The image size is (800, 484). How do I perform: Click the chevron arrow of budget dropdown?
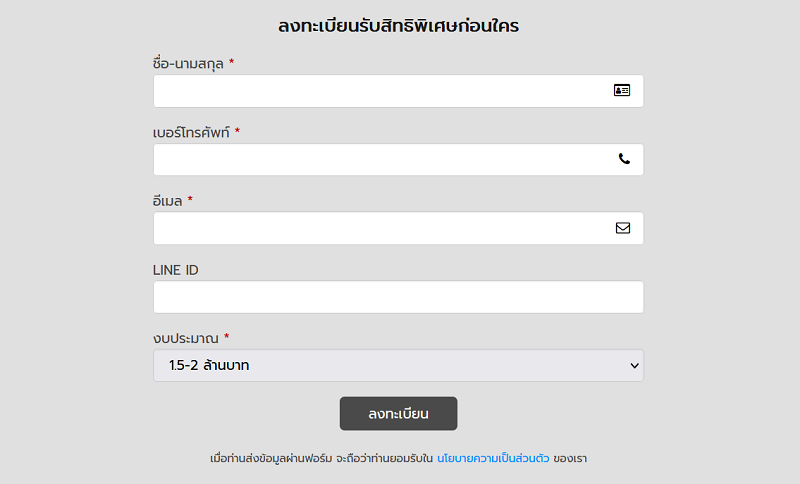click(634, 366)
